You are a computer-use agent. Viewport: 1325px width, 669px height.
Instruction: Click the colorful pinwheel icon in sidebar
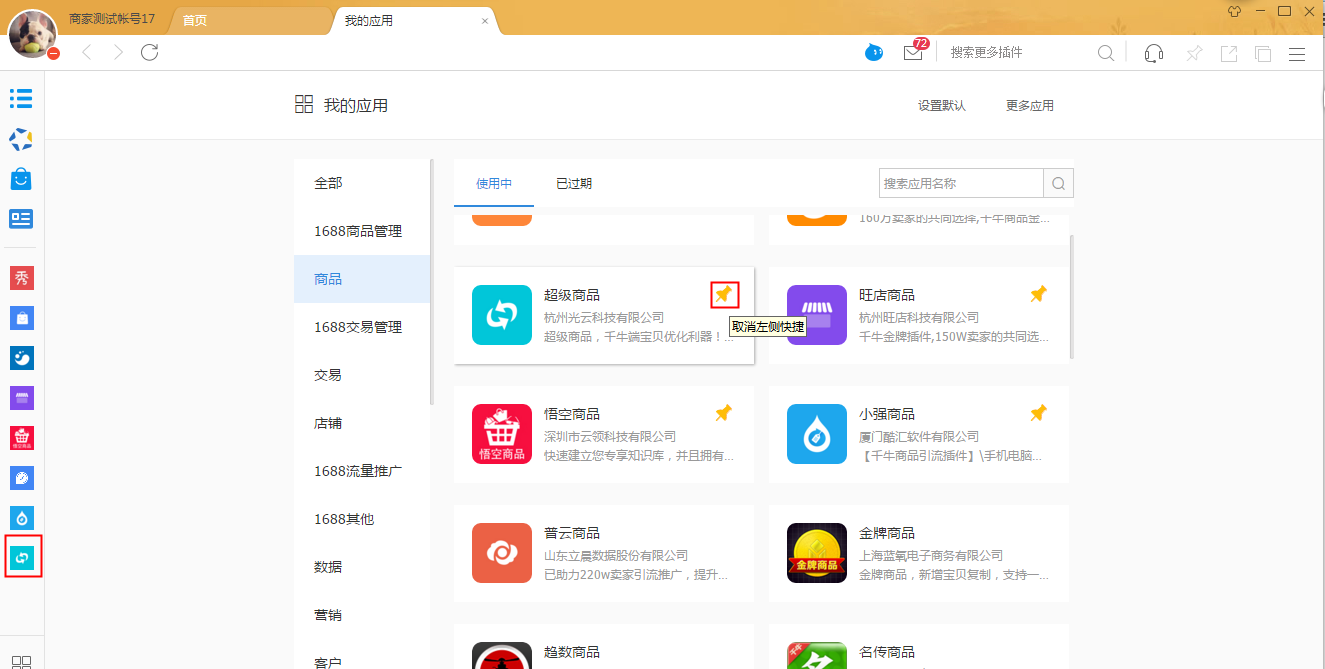(x=21, y=139)
